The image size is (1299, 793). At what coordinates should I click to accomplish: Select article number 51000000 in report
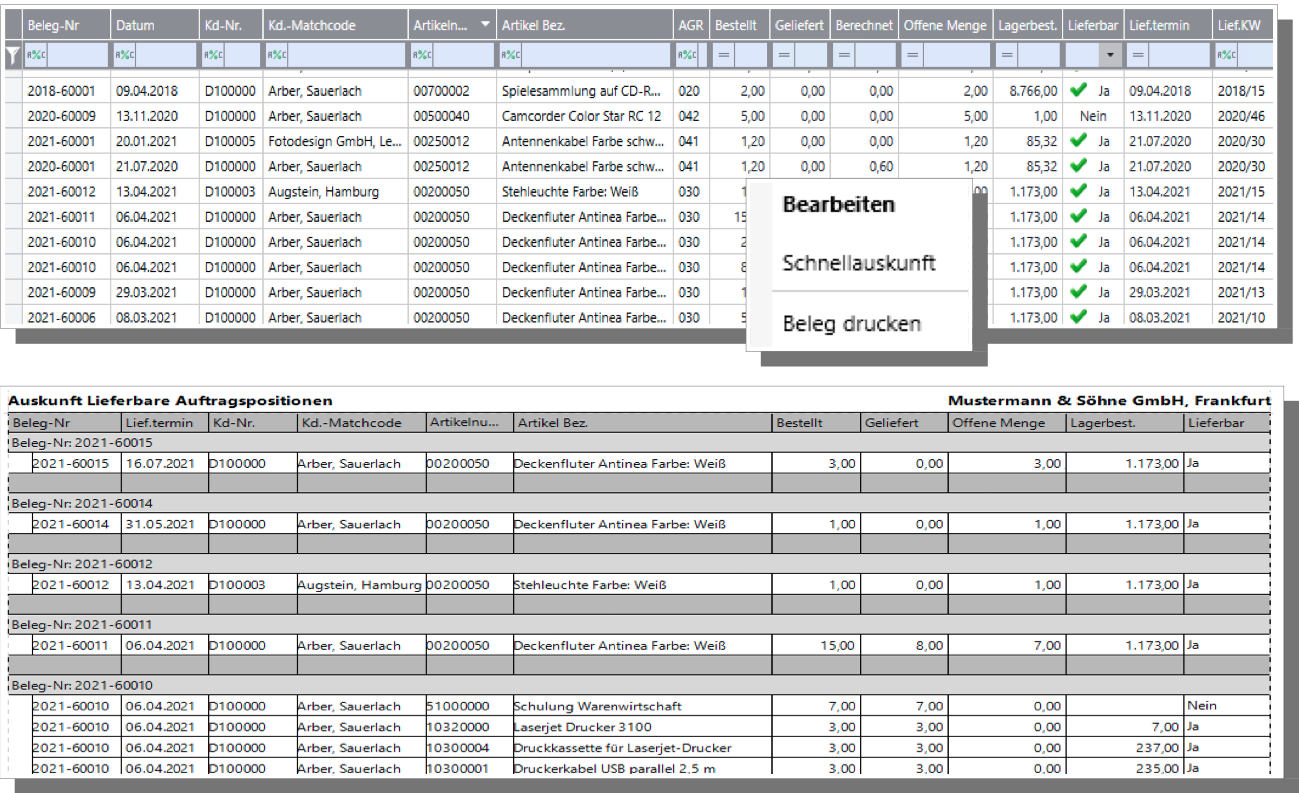point(458,706)
